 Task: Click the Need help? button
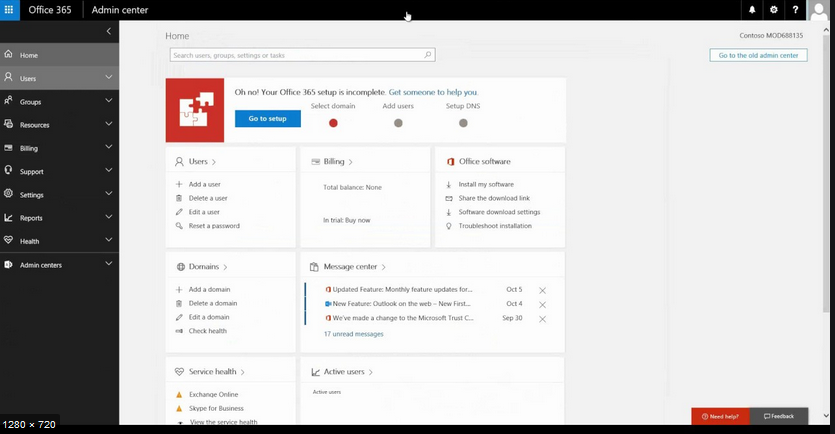click(x=720, y=416)
